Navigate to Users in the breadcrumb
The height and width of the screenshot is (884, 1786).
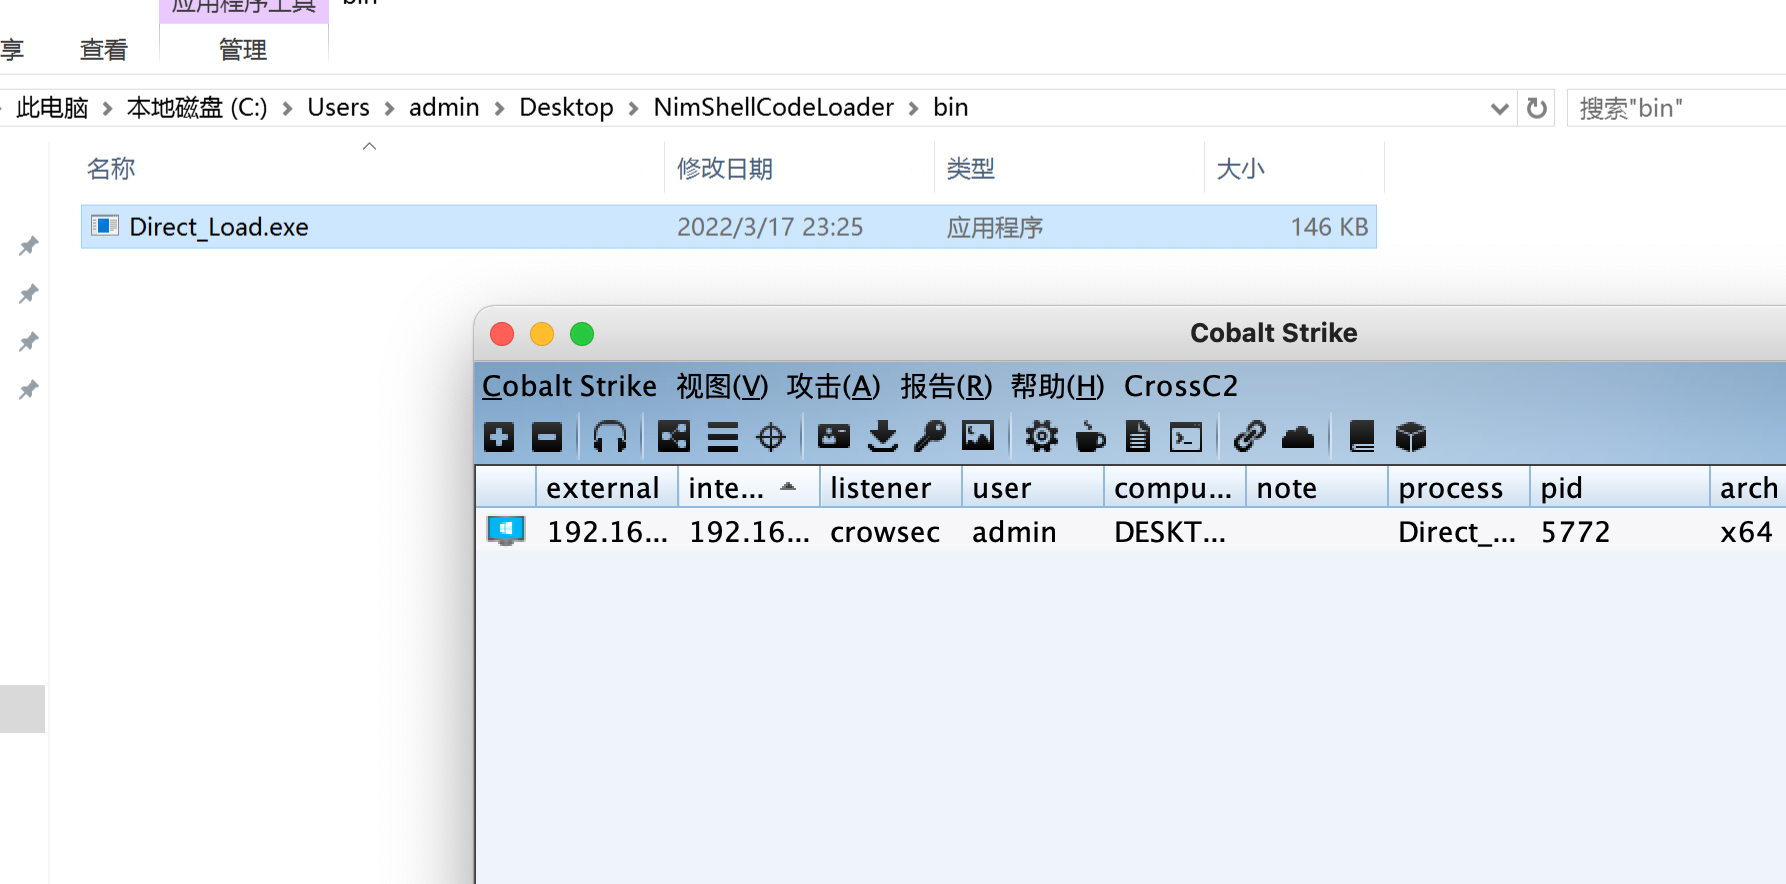pos(338,107)
